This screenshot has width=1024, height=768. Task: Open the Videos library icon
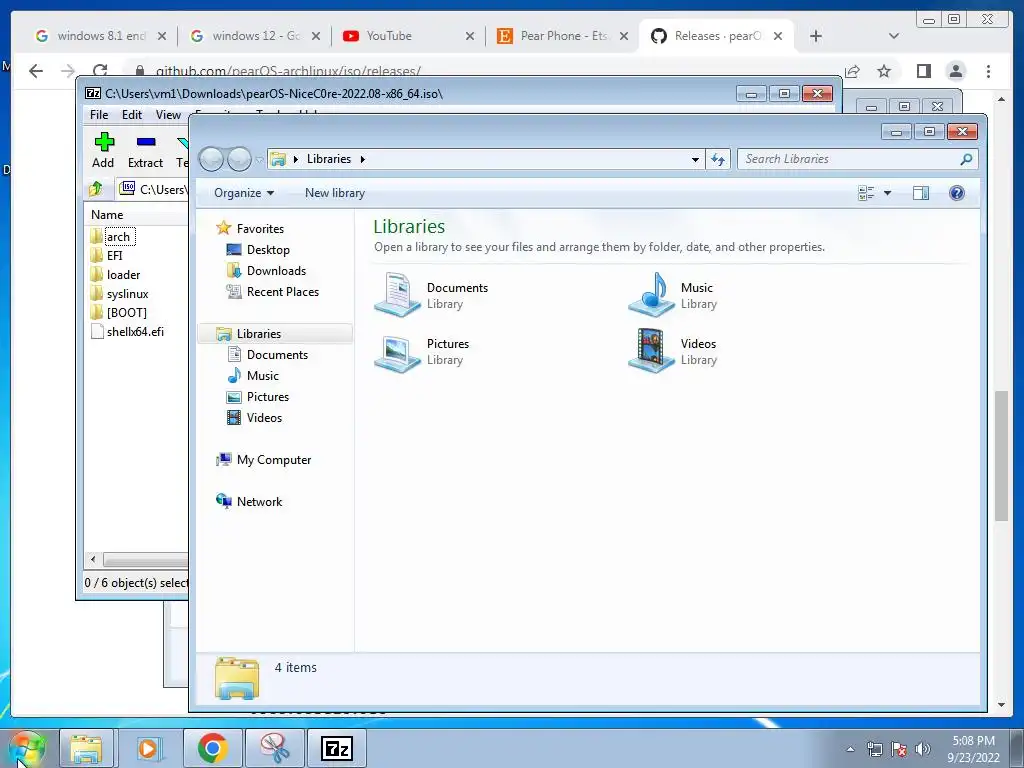click(650, 351)
